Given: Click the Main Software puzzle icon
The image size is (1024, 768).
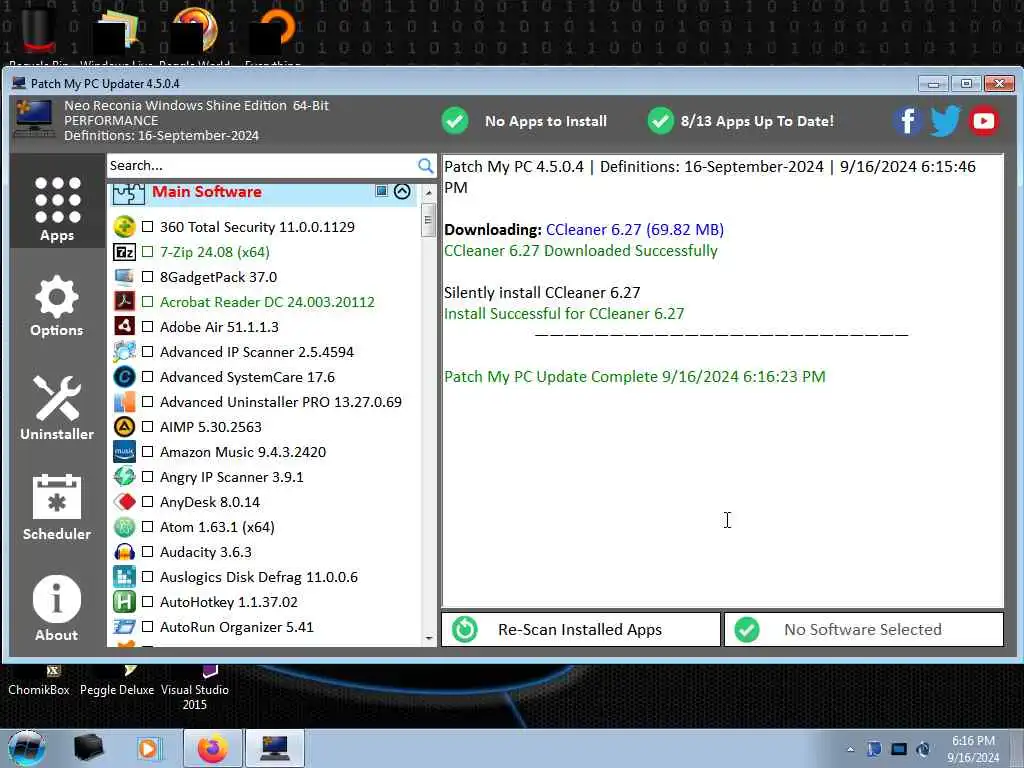Looking at the screenshot, I should tap(128, 193).
